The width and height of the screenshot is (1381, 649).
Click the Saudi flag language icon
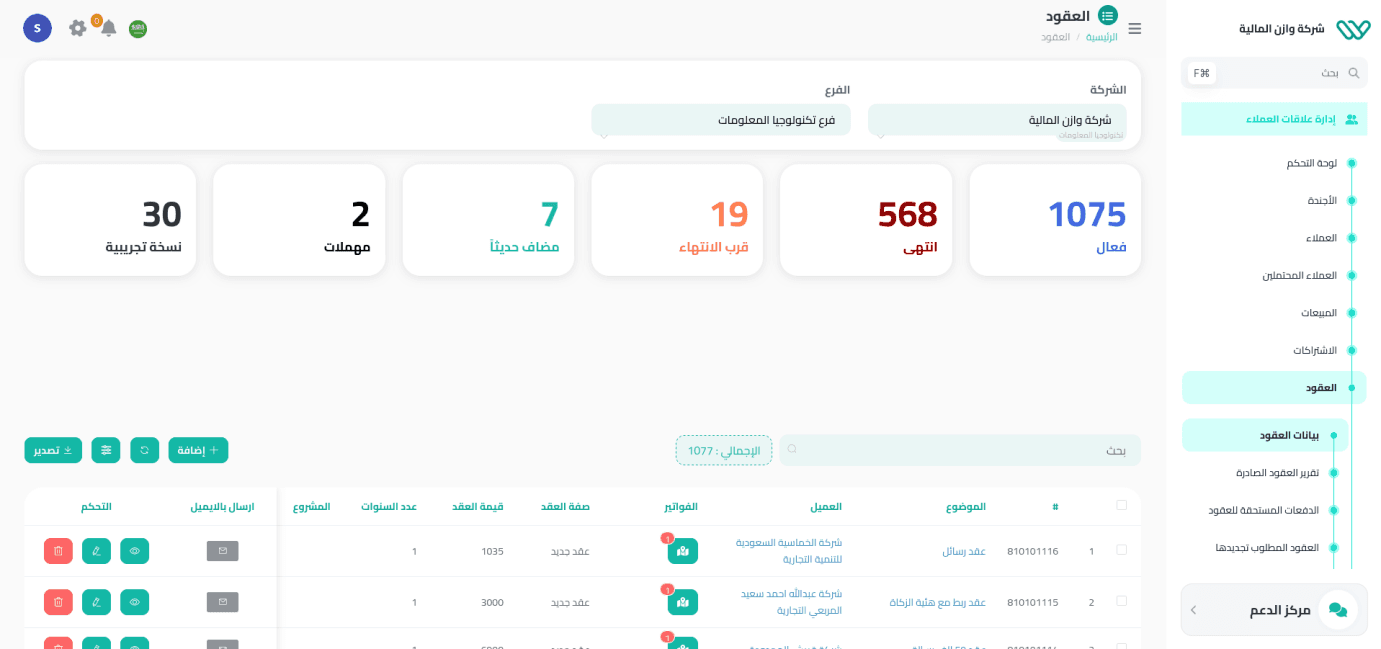click(x=138, y=29)
